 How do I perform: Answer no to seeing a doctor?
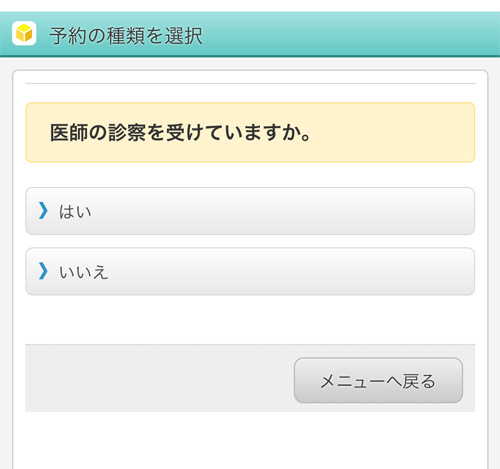(x=250, y=271)
